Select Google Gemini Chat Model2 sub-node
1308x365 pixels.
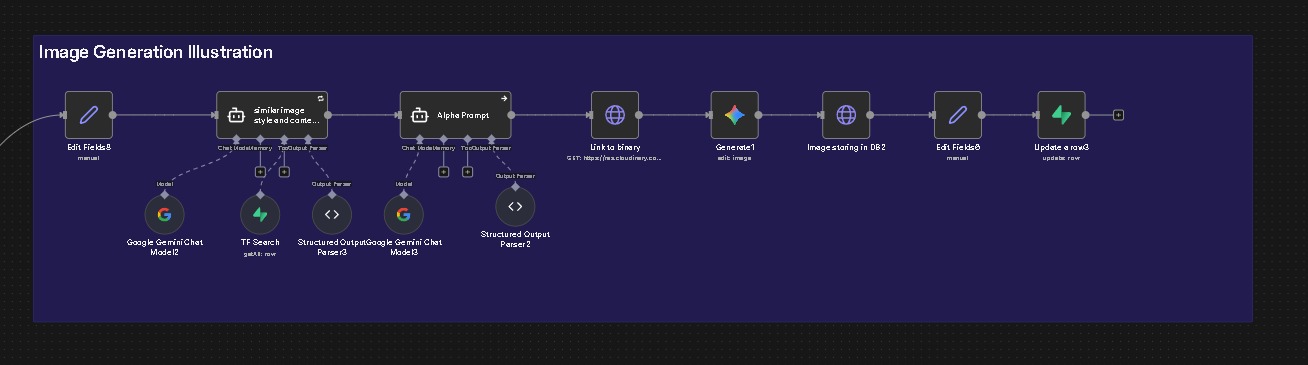(164, 214)
